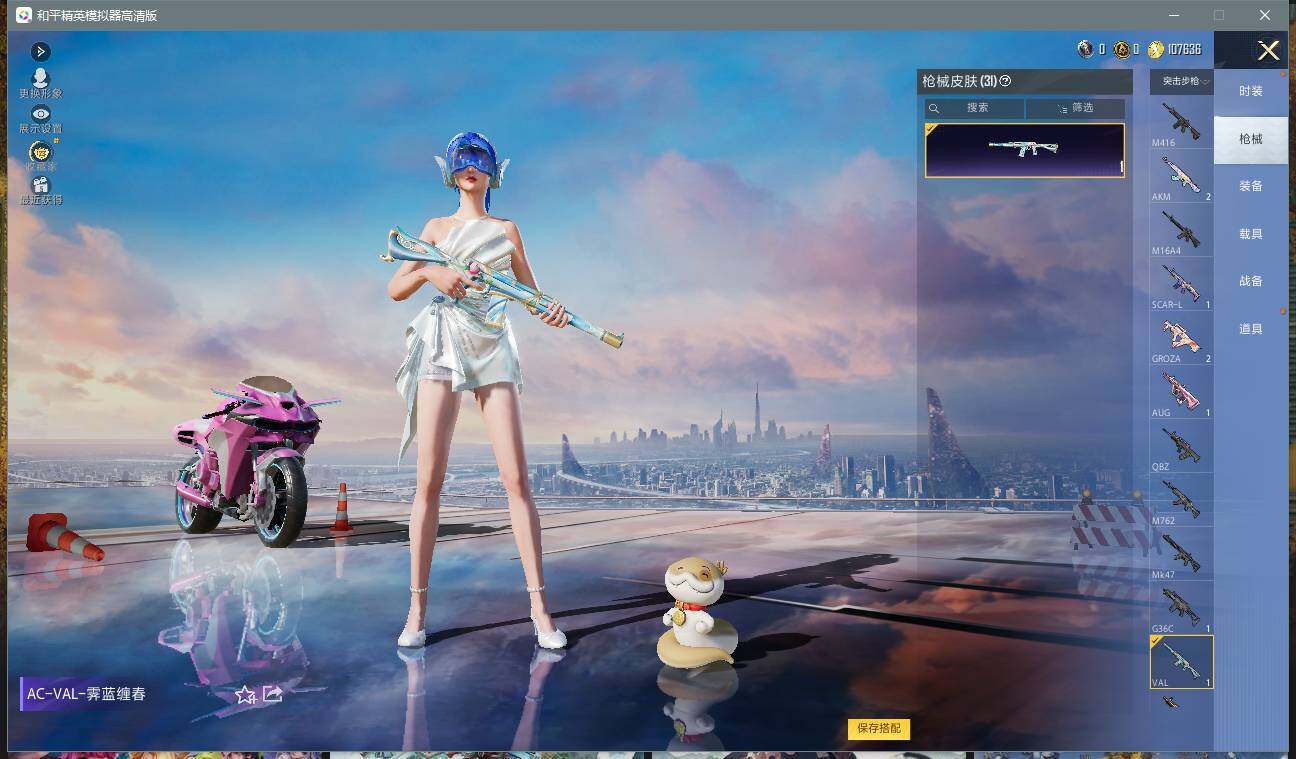Switch to the 道具 tab
1296x759 pixels.
1251,329
